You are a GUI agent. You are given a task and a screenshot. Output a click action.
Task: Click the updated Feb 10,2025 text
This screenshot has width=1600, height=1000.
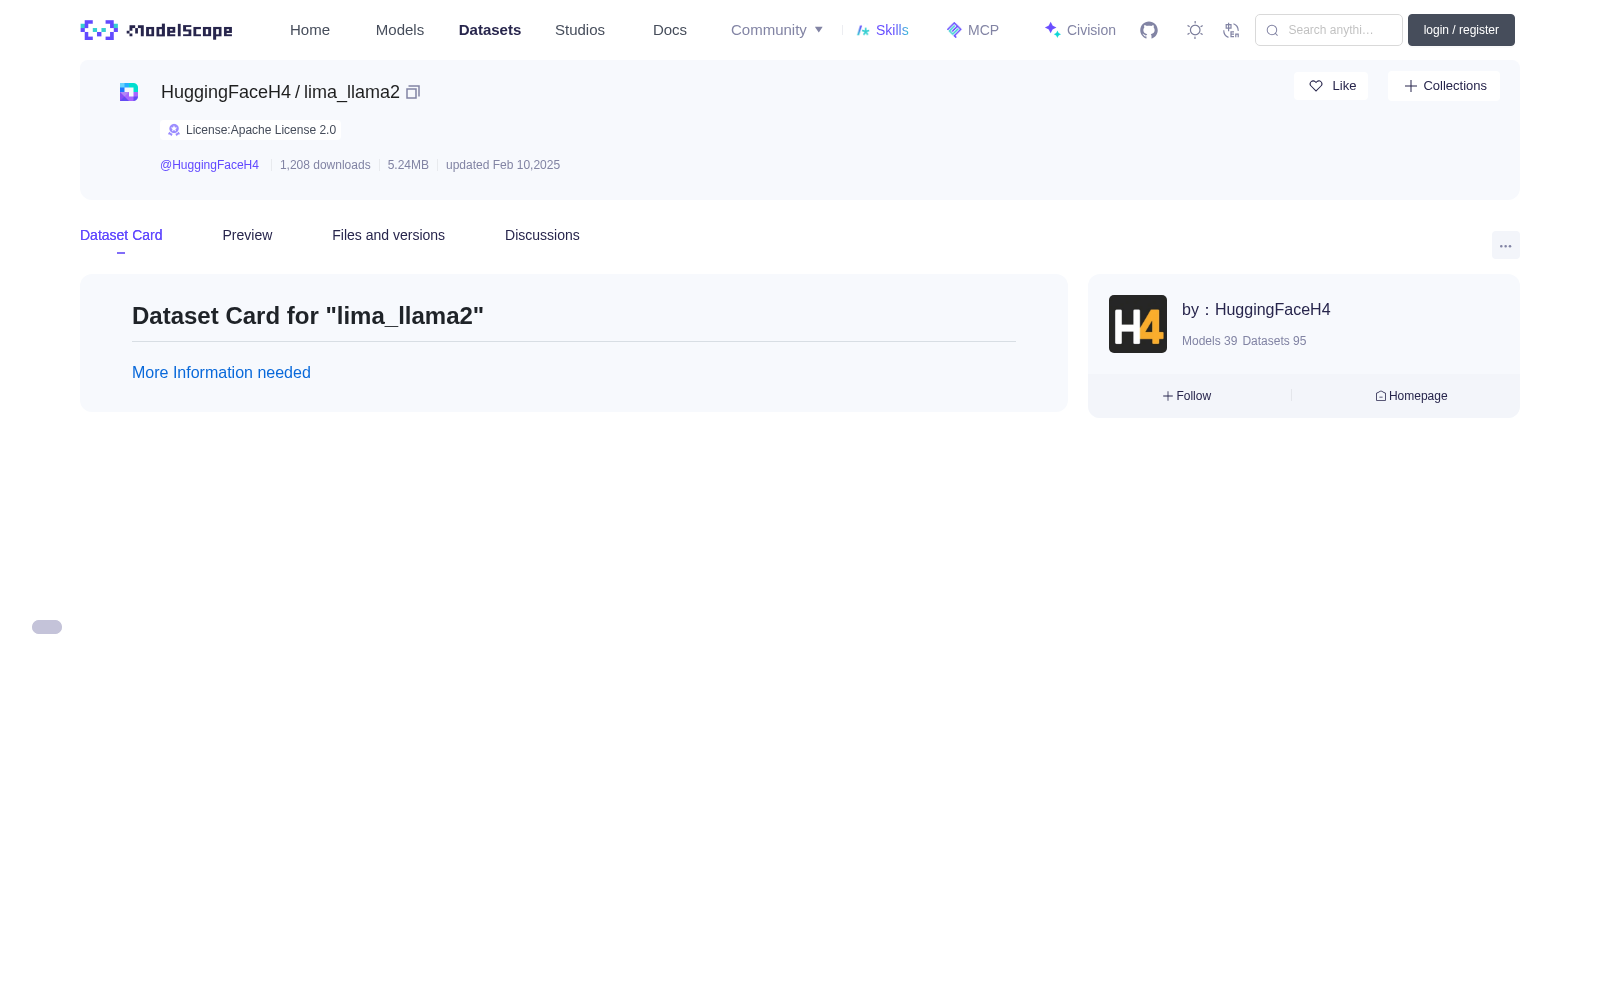coord(503,165)
